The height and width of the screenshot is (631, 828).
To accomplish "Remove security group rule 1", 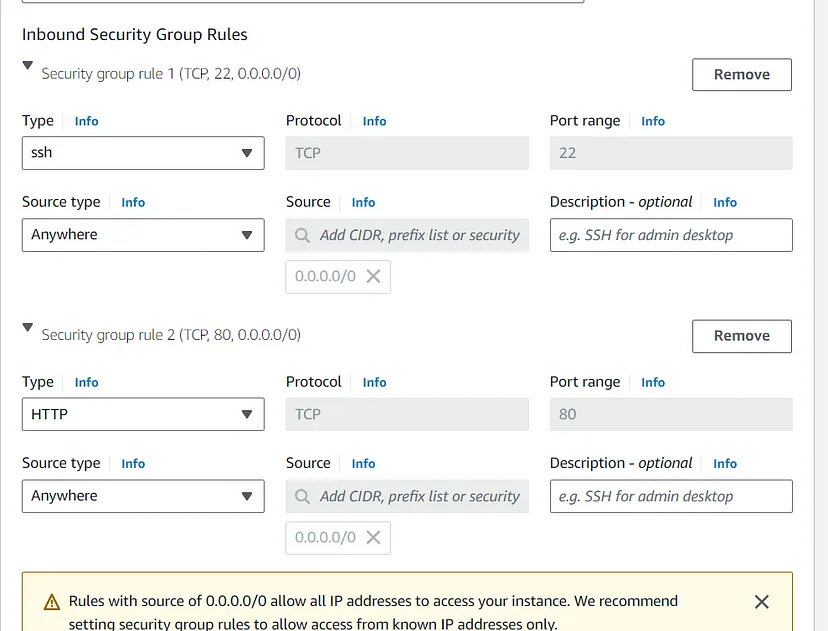I will click(x=741, y=75).
